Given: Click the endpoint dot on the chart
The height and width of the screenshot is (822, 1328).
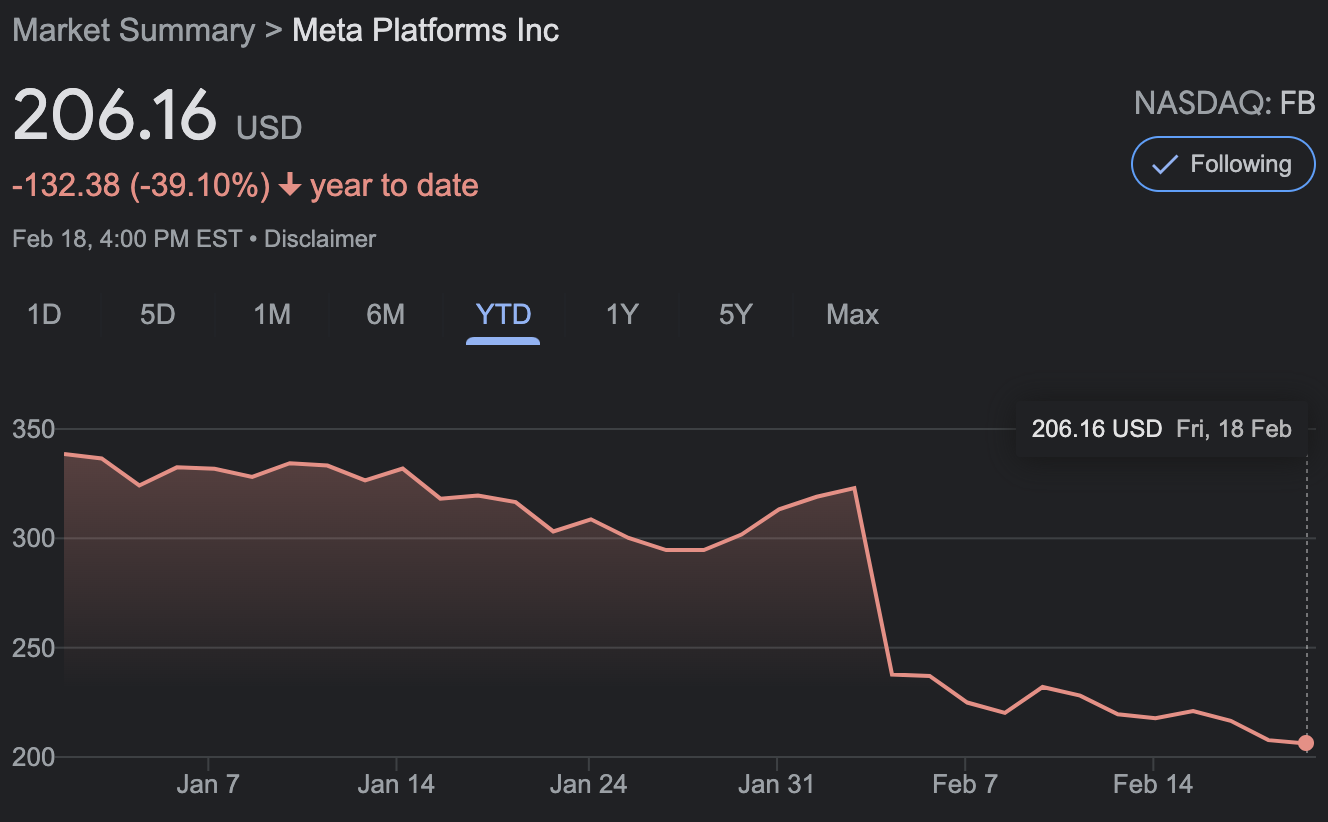Looking at the screenshot, I should (x=1306, y=743).
